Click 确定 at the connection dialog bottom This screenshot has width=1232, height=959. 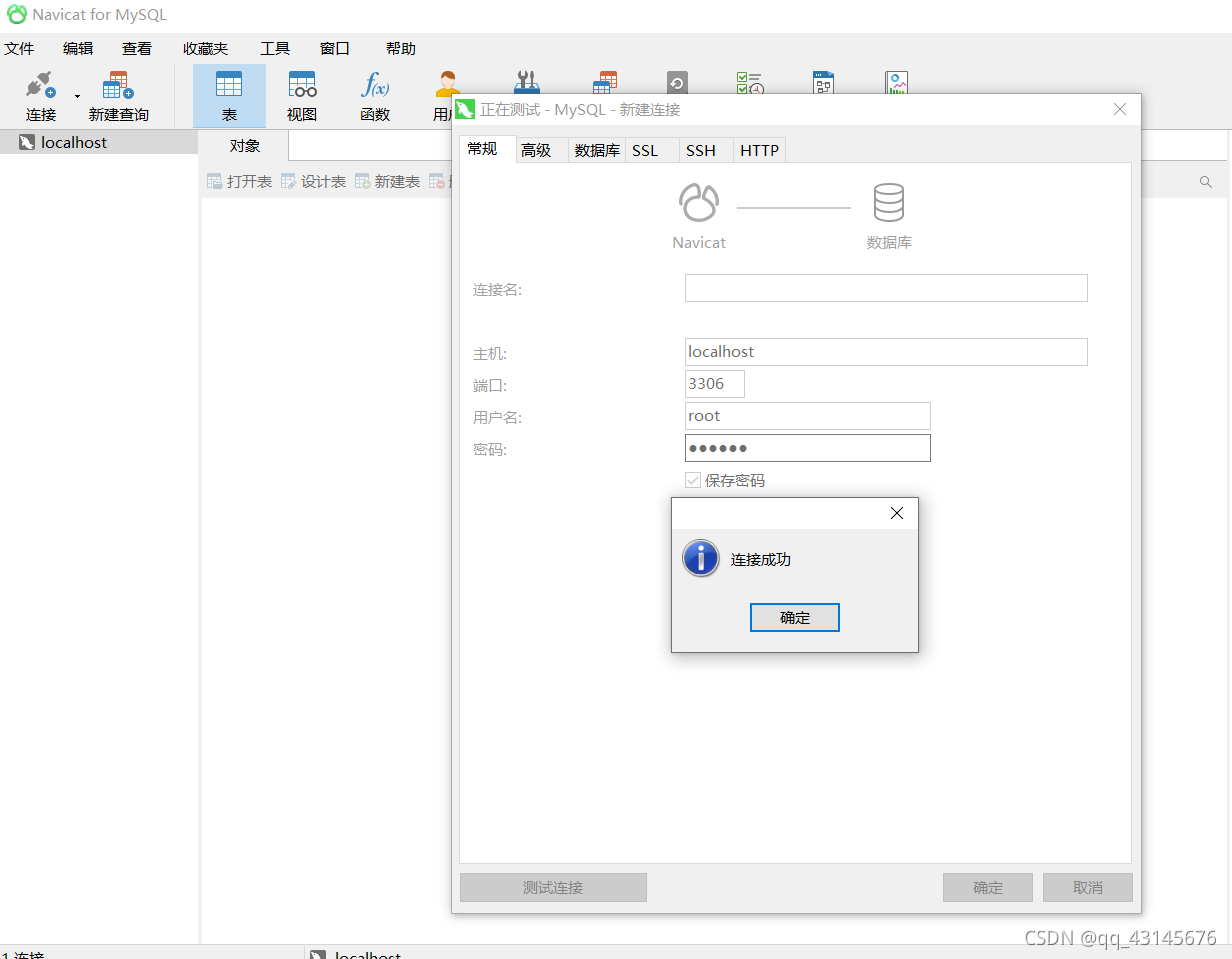[x=988, y=888]
